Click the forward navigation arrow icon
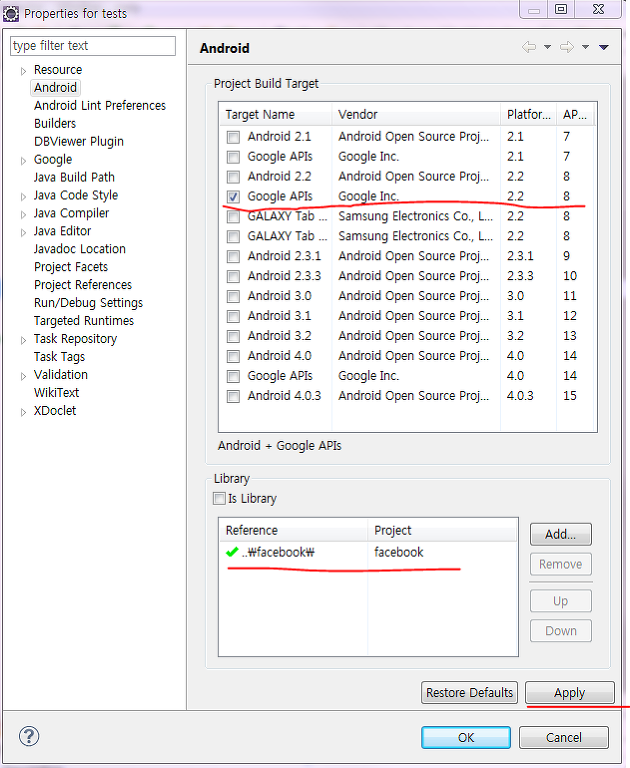Image resolution: width=630 pixels, height=768 pixels. (x=567, y=47)
